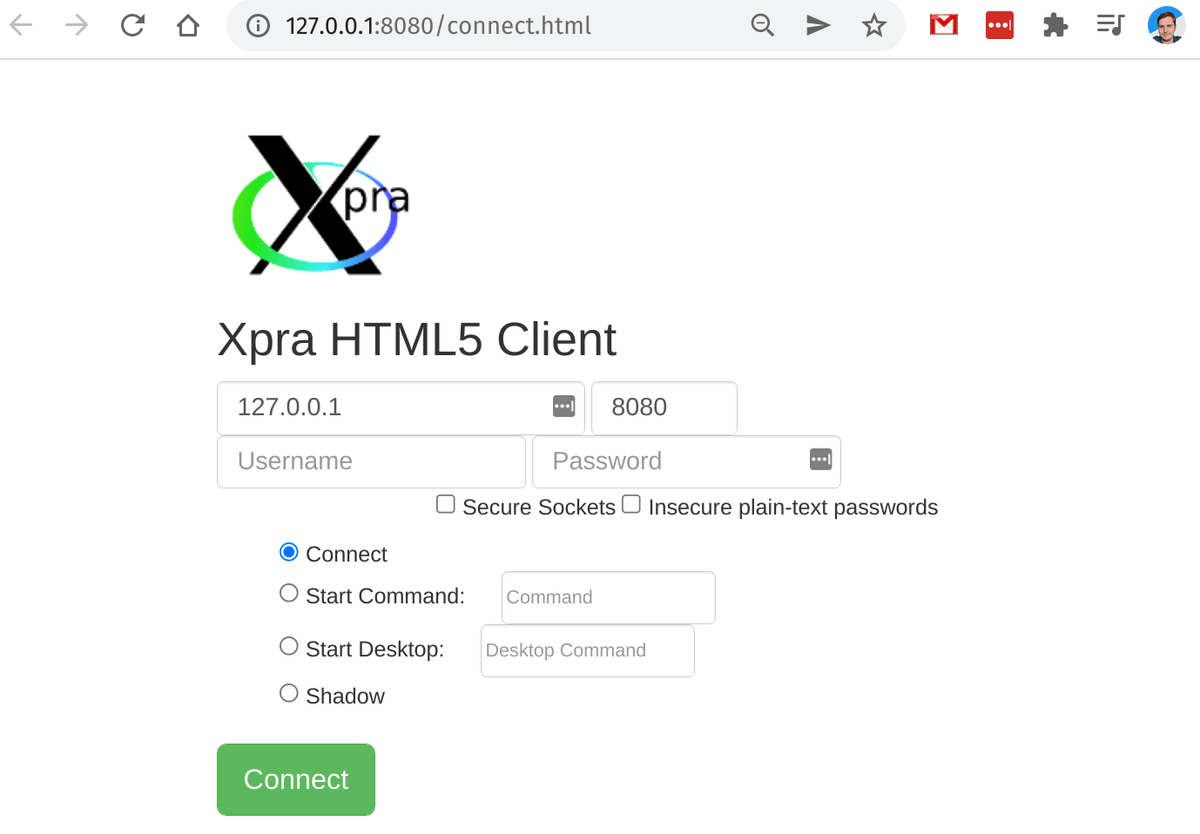Open the browser Extensions puzzle-piece icon

point(1055,25)
